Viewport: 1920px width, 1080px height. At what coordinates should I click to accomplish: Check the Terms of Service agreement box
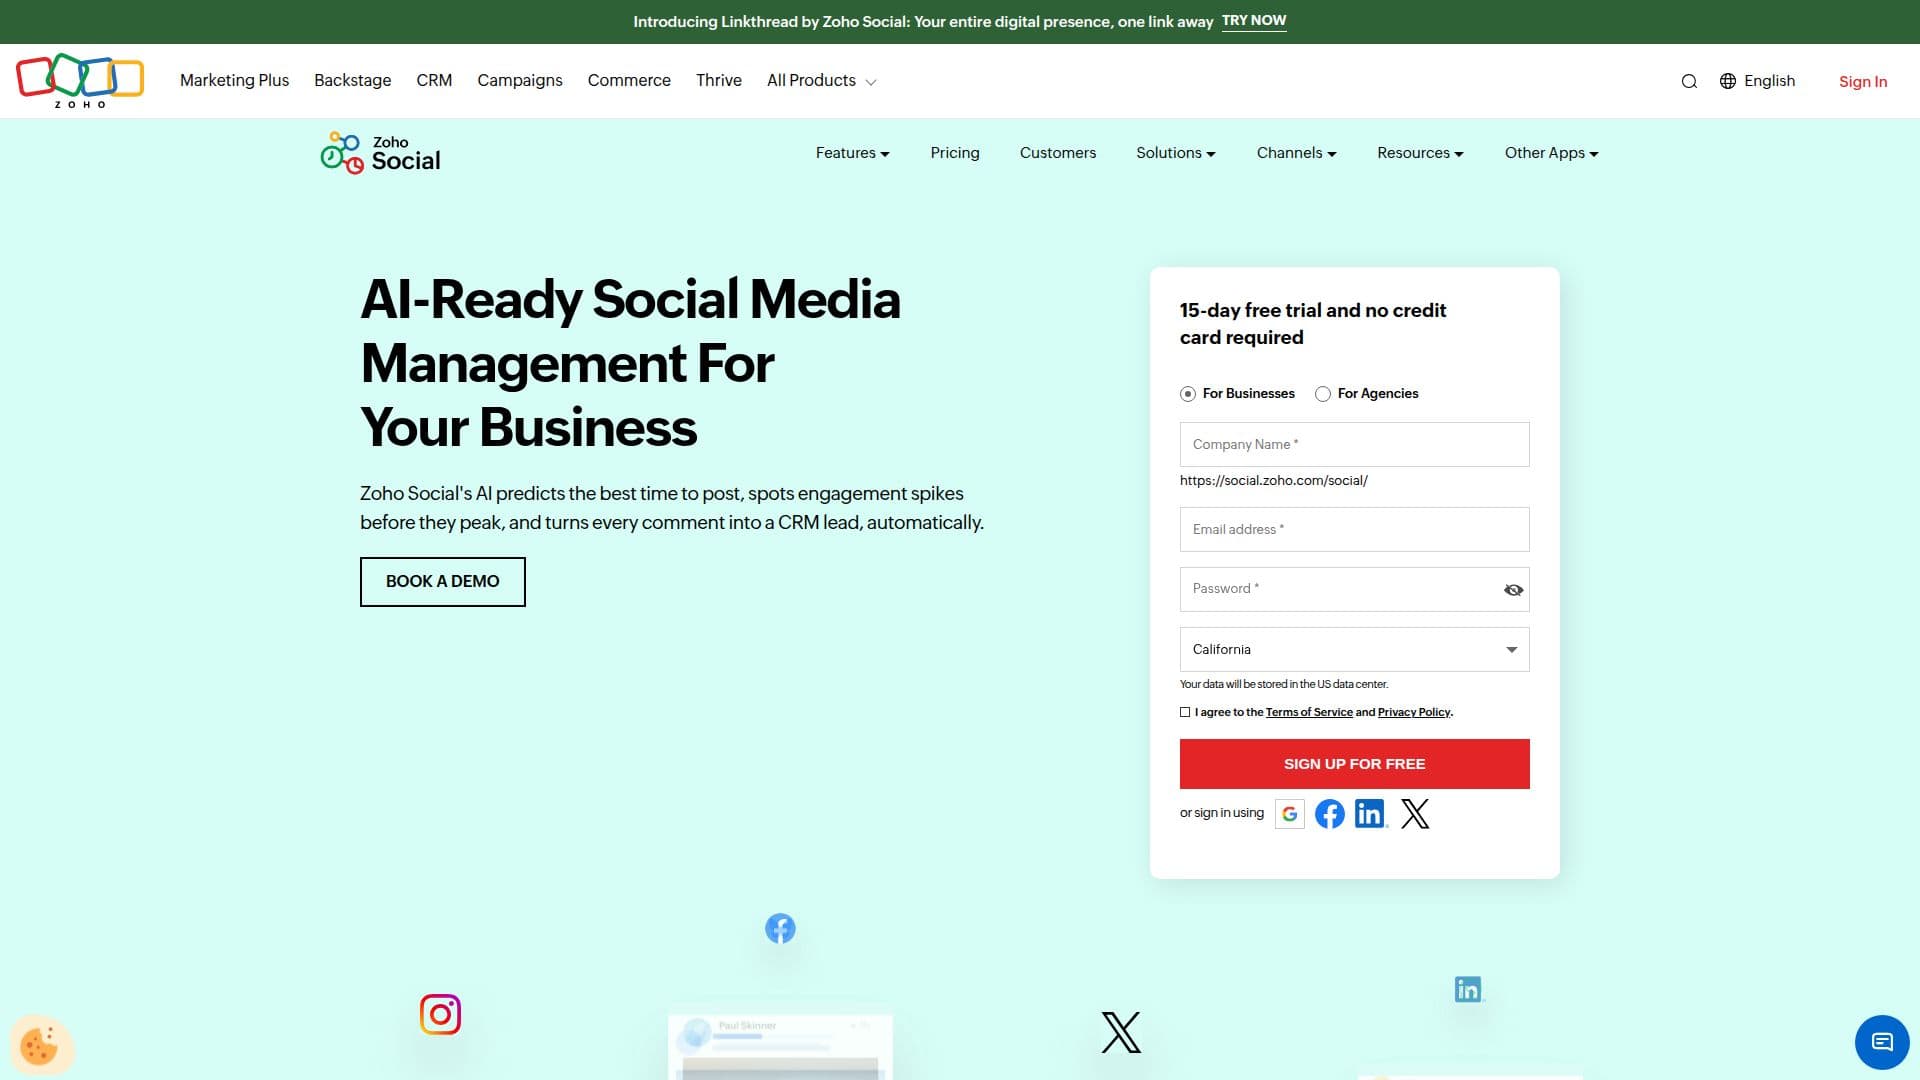click(1185, 712)
